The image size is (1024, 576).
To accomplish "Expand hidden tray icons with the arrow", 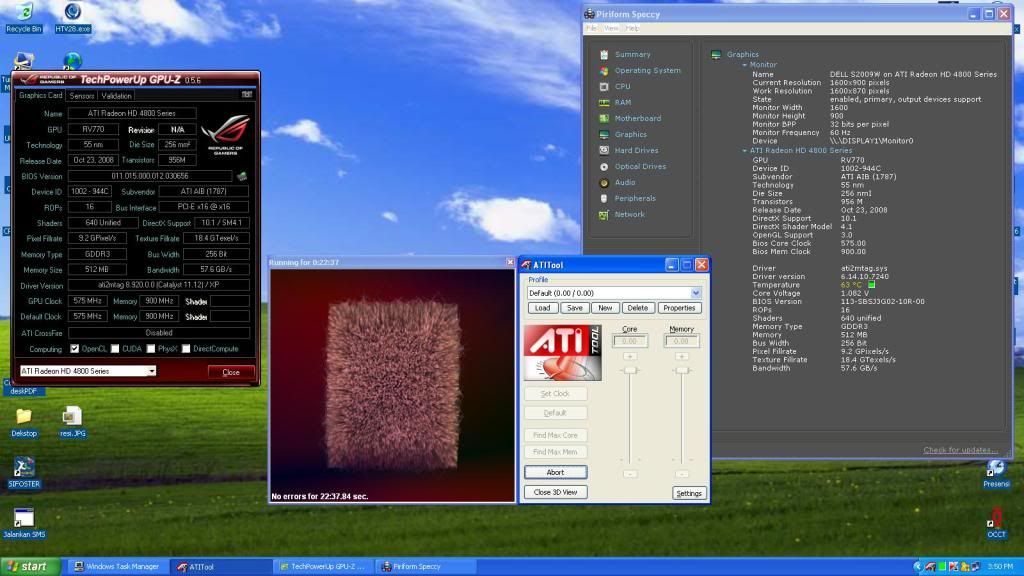I will click(x=918, y=567).
